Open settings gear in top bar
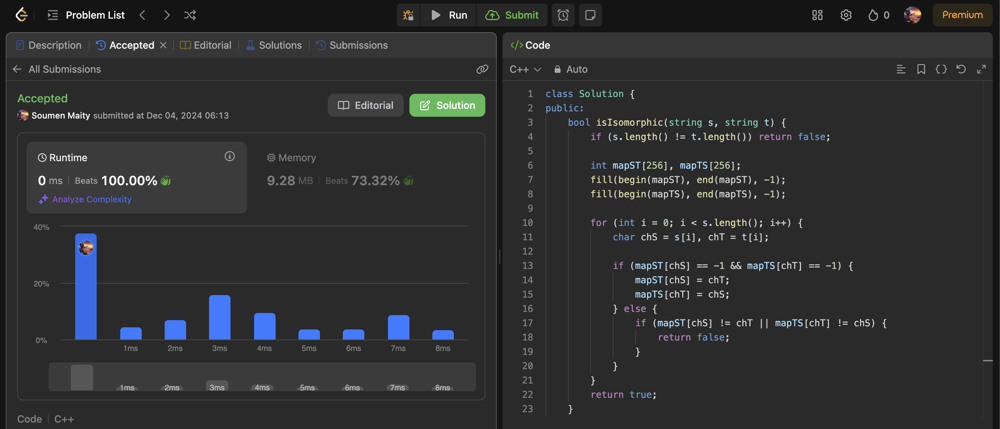The width and height of the screenshot is (1000, 429). tap(846, 15)
